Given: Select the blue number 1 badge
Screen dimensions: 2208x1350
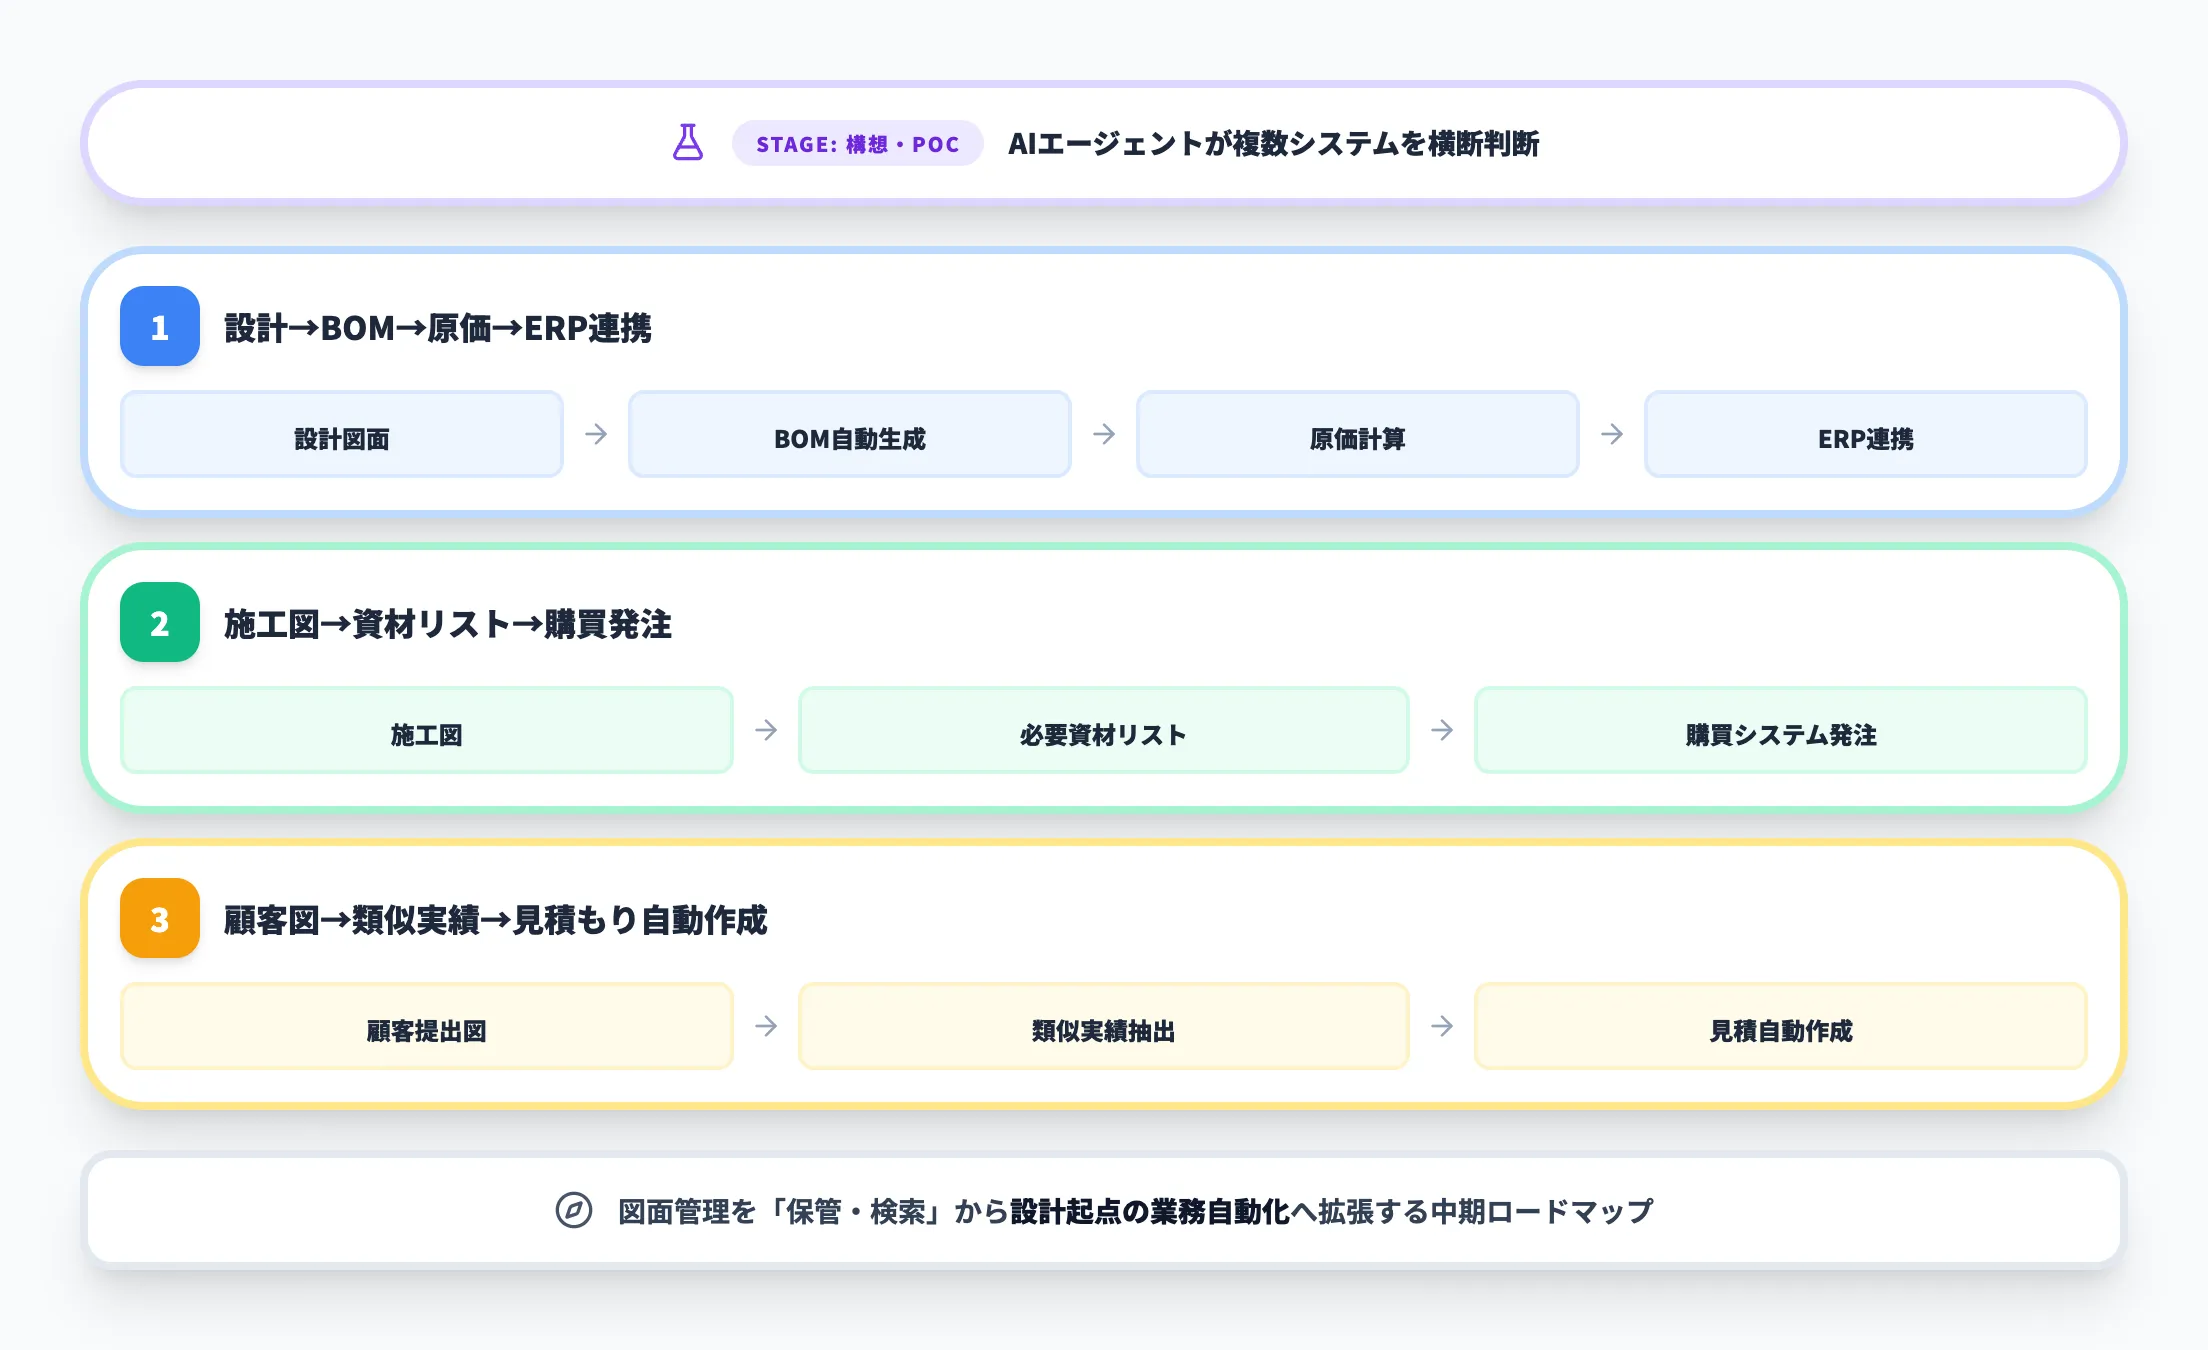Looking at the screenshot, I should click(159, 327).
